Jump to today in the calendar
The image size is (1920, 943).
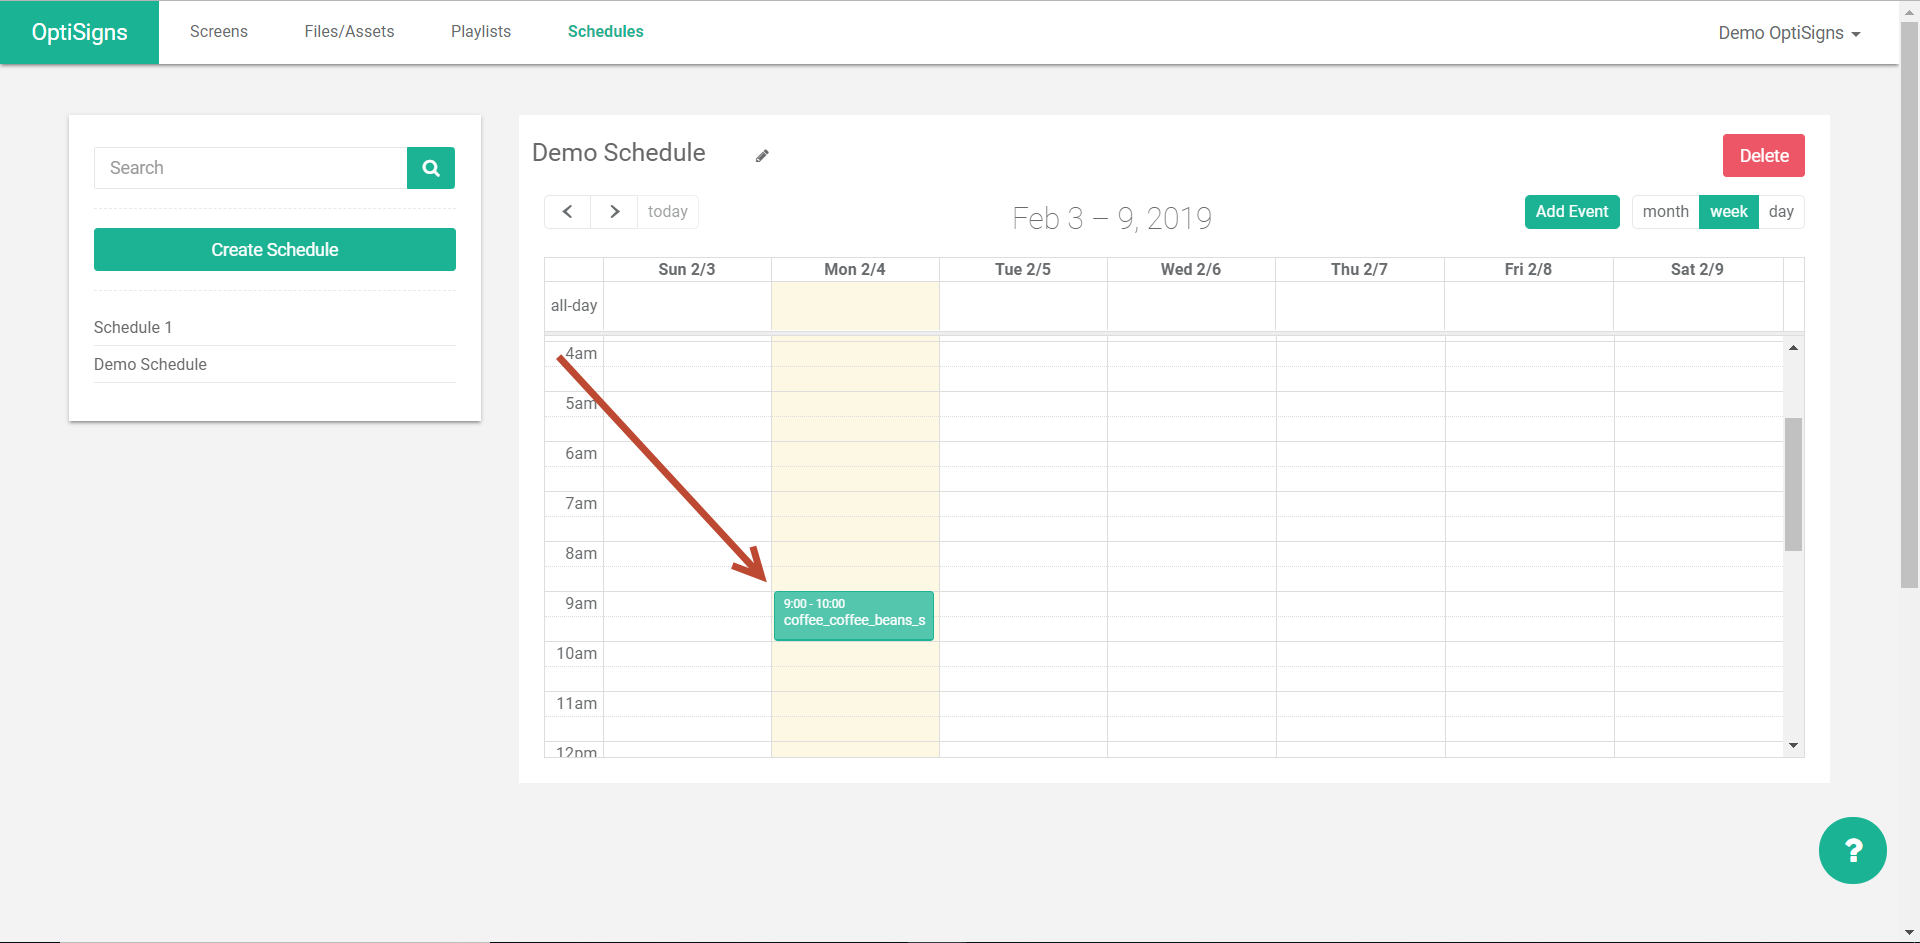pos(668,212)
